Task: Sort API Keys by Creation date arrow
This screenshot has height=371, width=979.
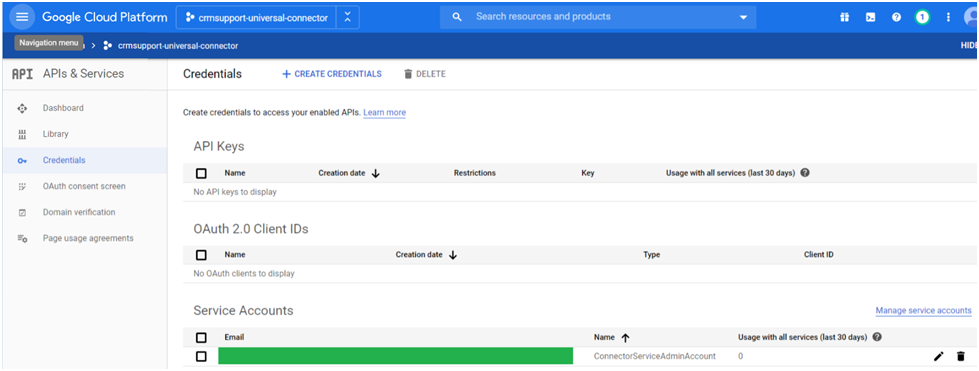Action: click(x=375, y=174)
